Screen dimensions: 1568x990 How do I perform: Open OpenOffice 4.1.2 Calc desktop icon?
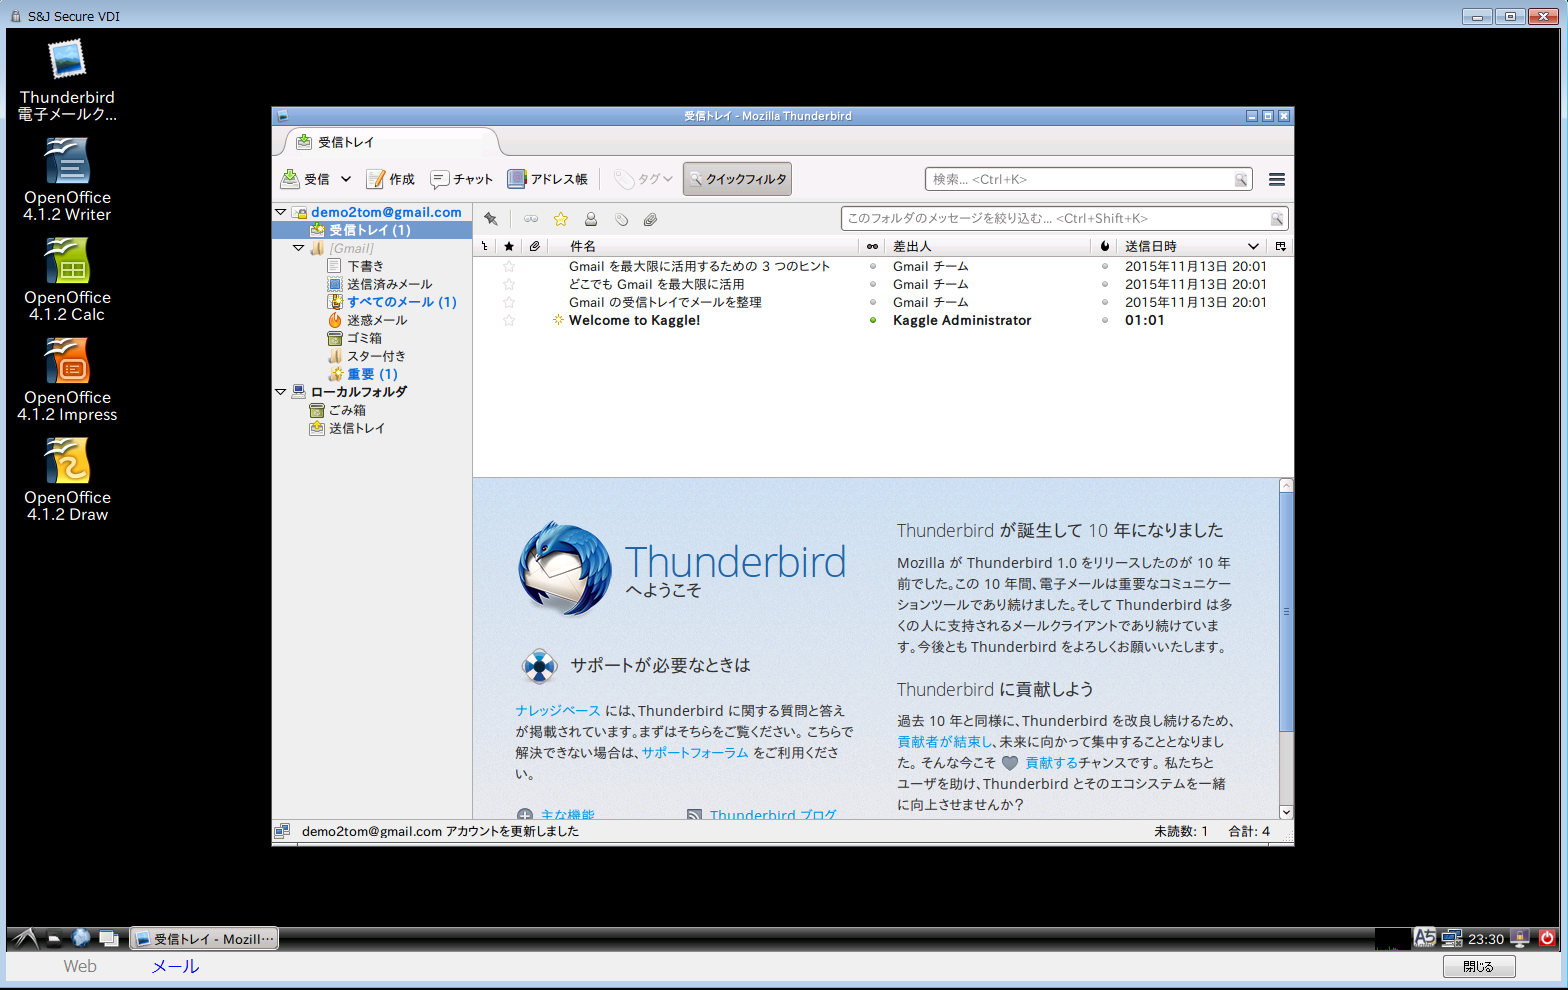pos(67,280)
